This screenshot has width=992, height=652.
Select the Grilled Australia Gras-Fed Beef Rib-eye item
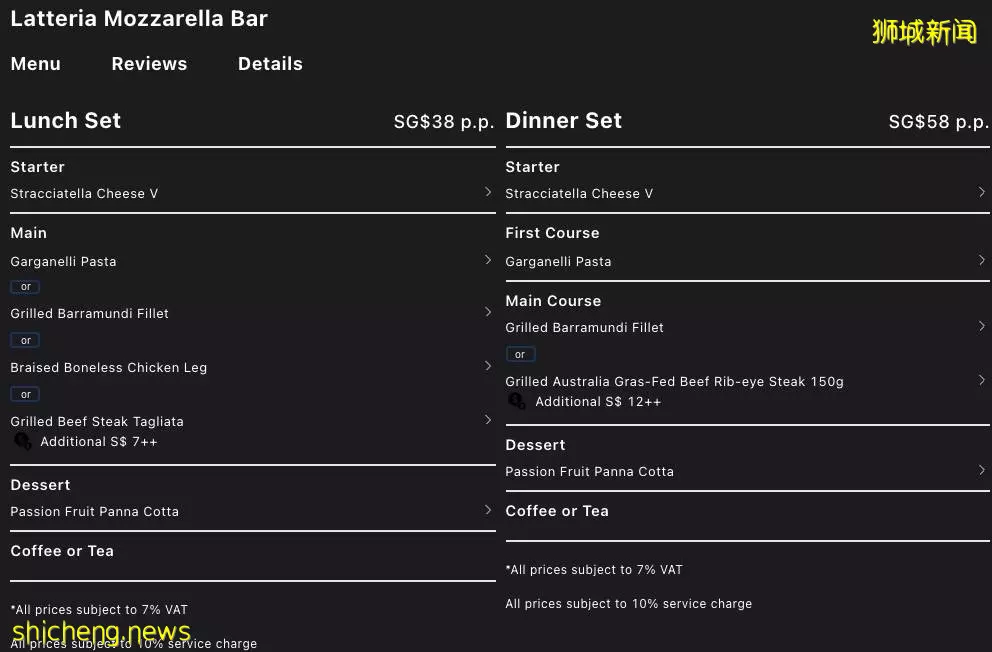point(674,381)
